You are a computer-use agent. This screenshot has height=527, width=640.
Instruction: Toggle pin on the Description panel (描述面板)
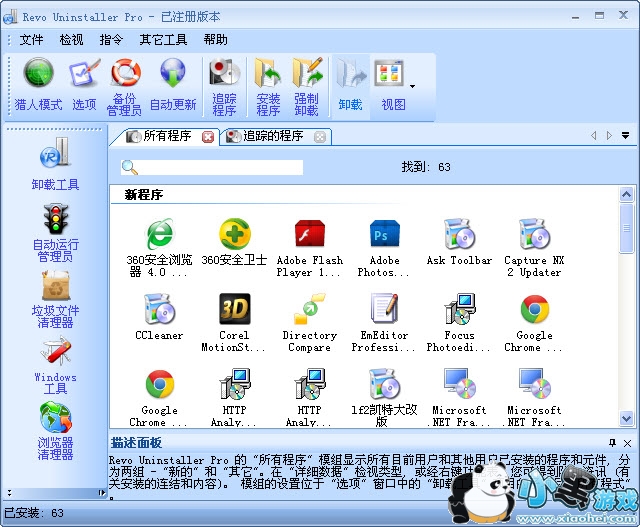[x=612, y=442]
